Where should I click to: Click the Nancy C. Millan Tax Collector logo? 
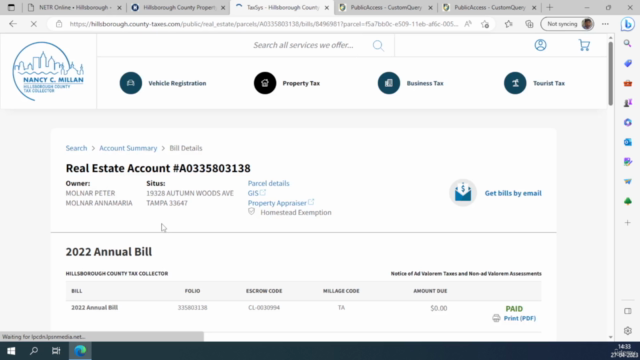48,71
